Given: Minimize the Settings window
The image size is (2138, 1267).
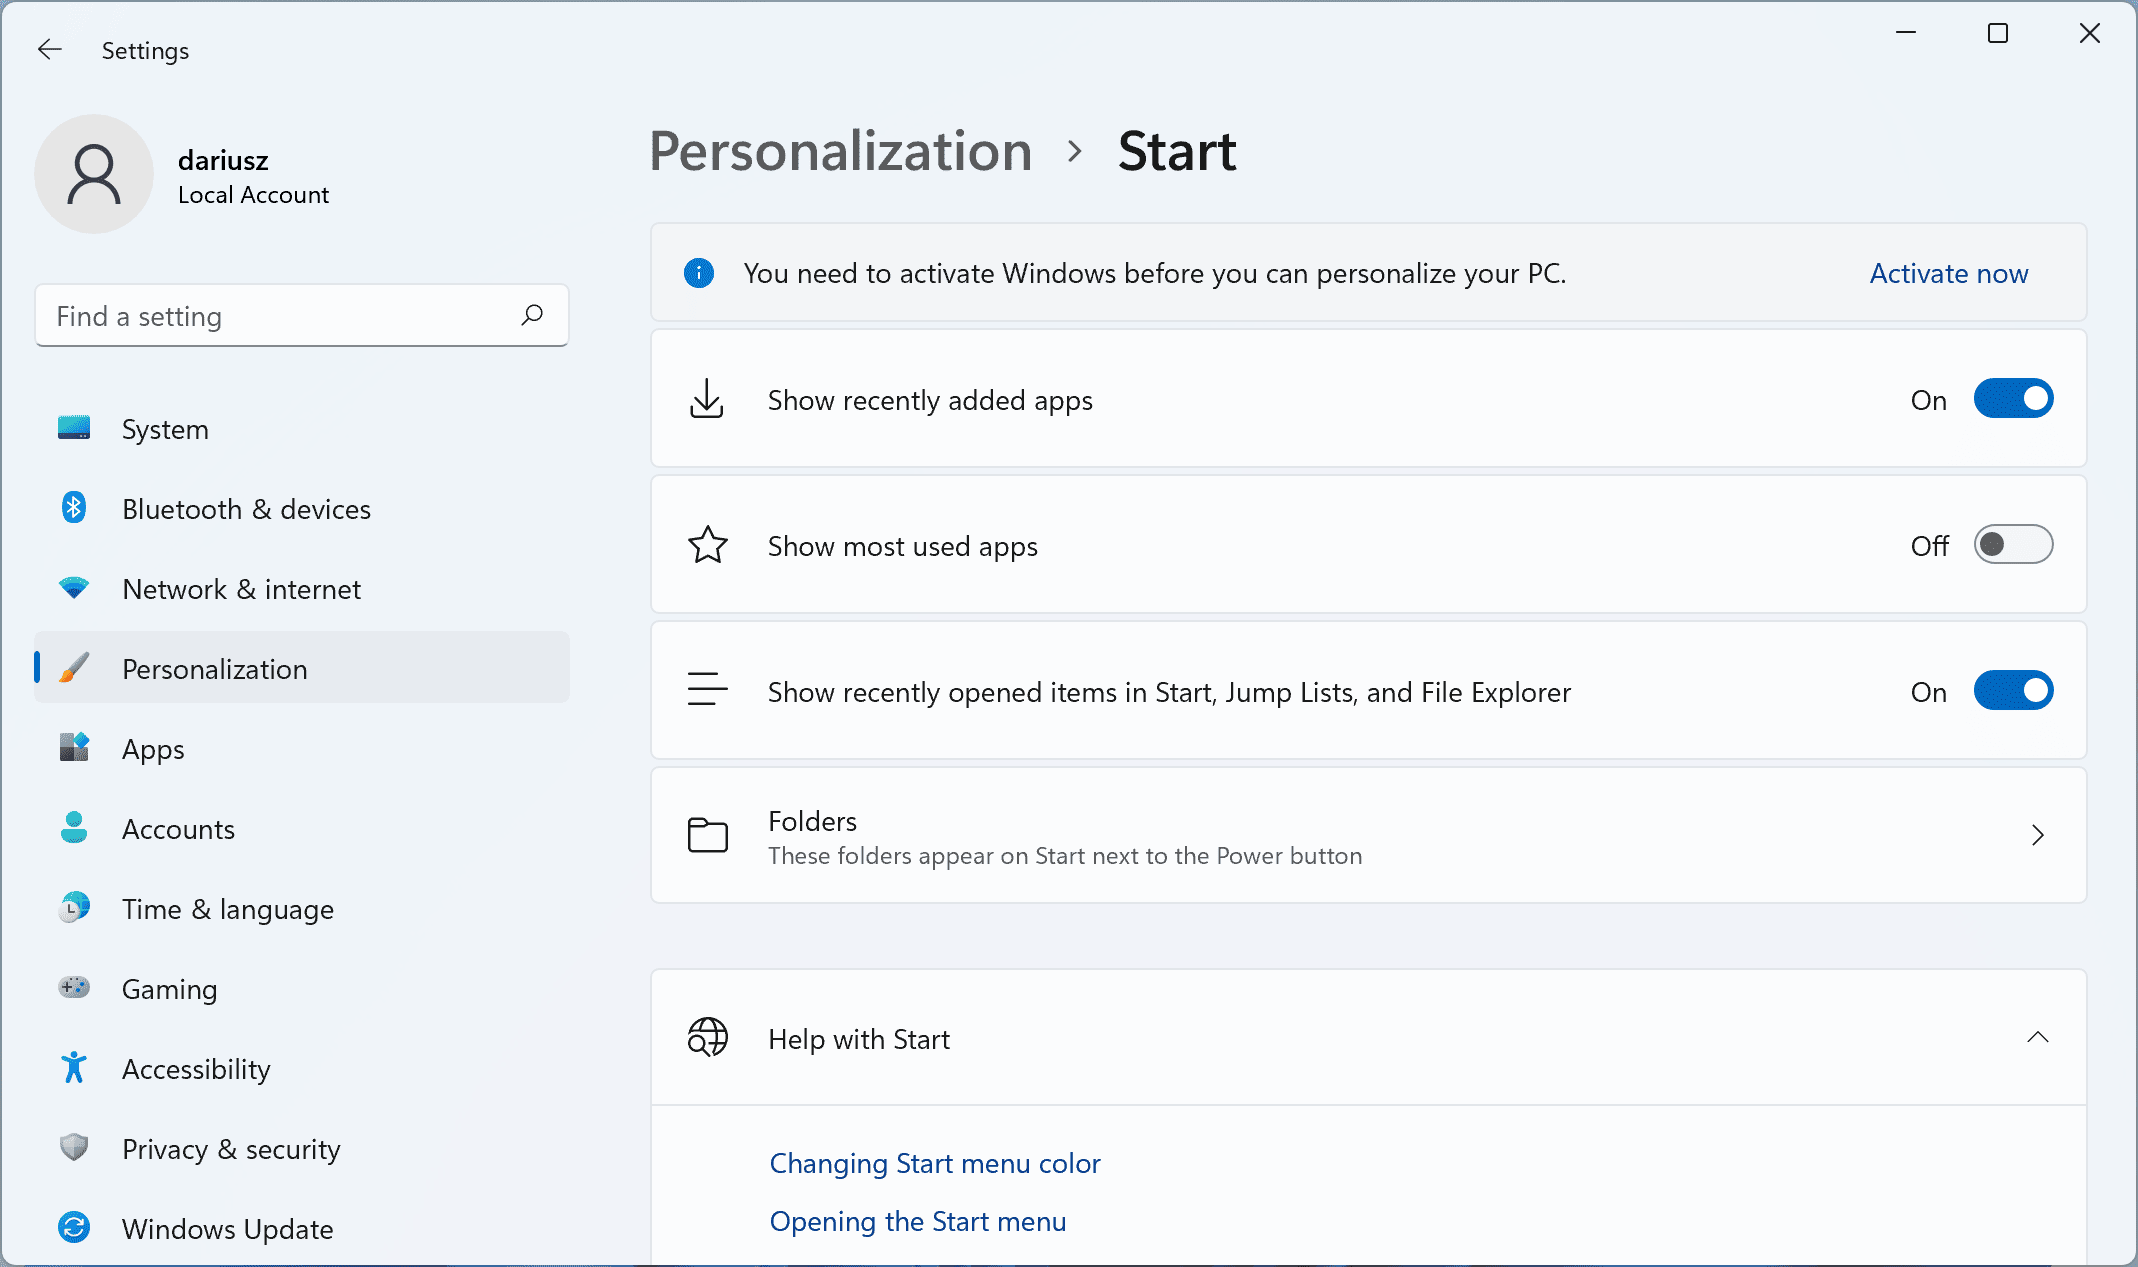Looking at the screenshot, I should click(x=1906, y=33).
